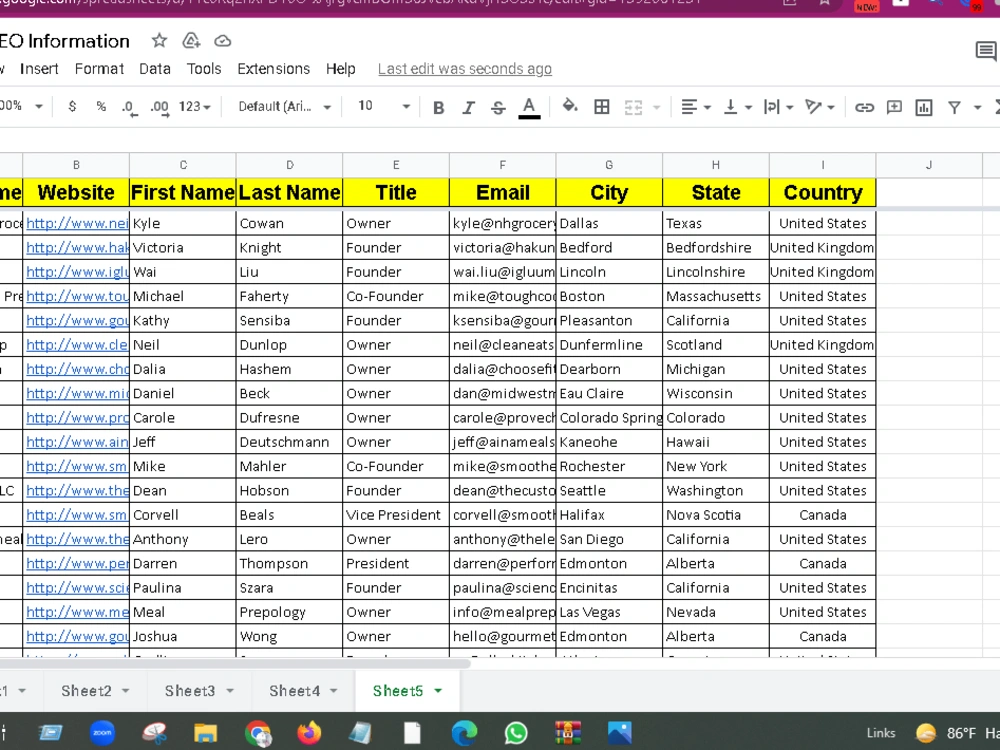Click the move to Drive folder icon
Viewport: 1000px width, 750px height.
point(191,41)
